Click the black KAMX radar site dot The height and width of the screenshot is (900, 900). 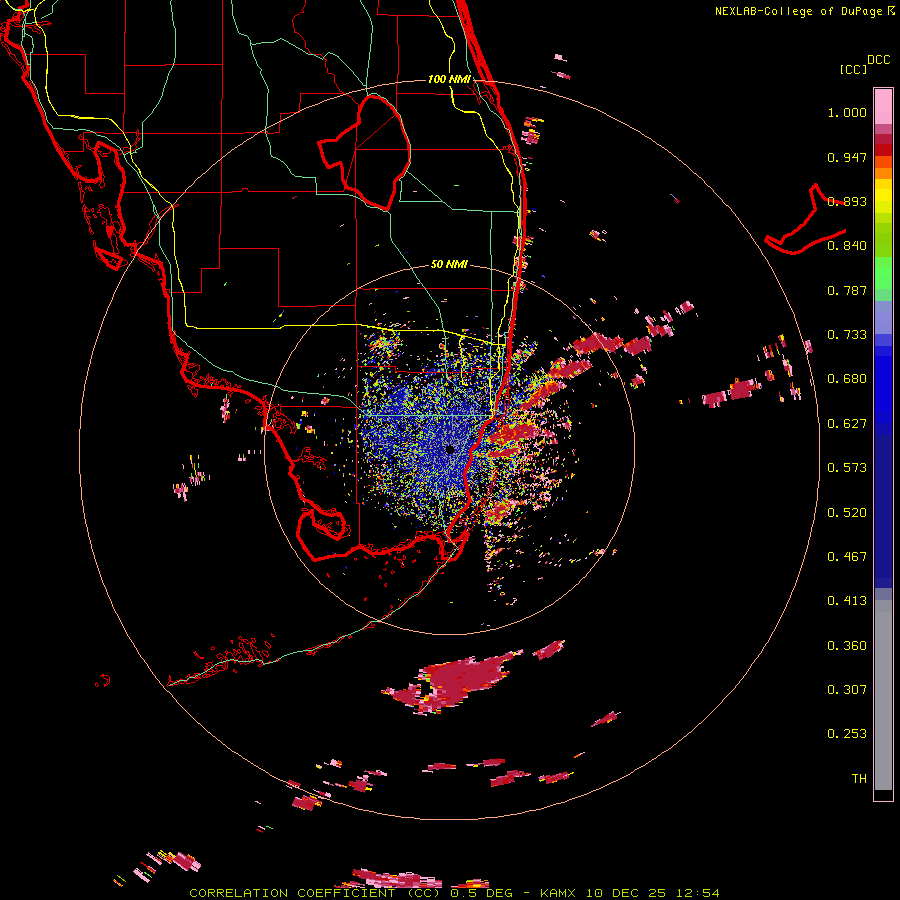450,449
